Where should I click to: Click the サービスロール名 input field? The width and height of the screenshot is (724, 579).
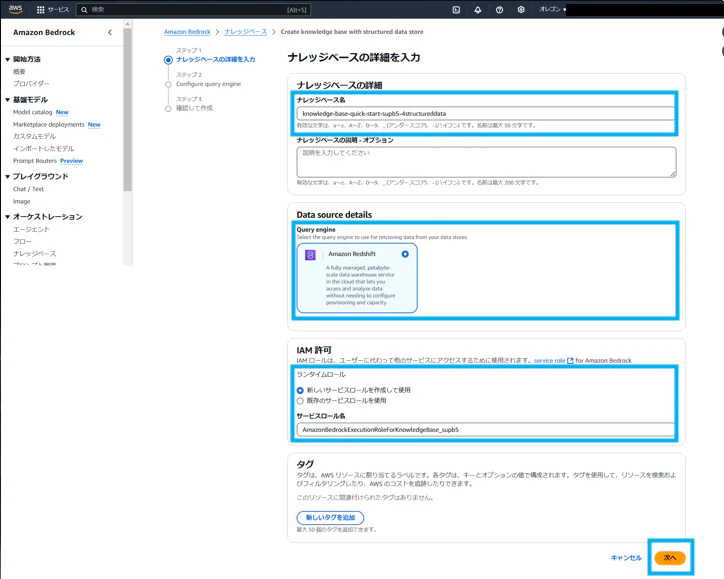[486, 429]
